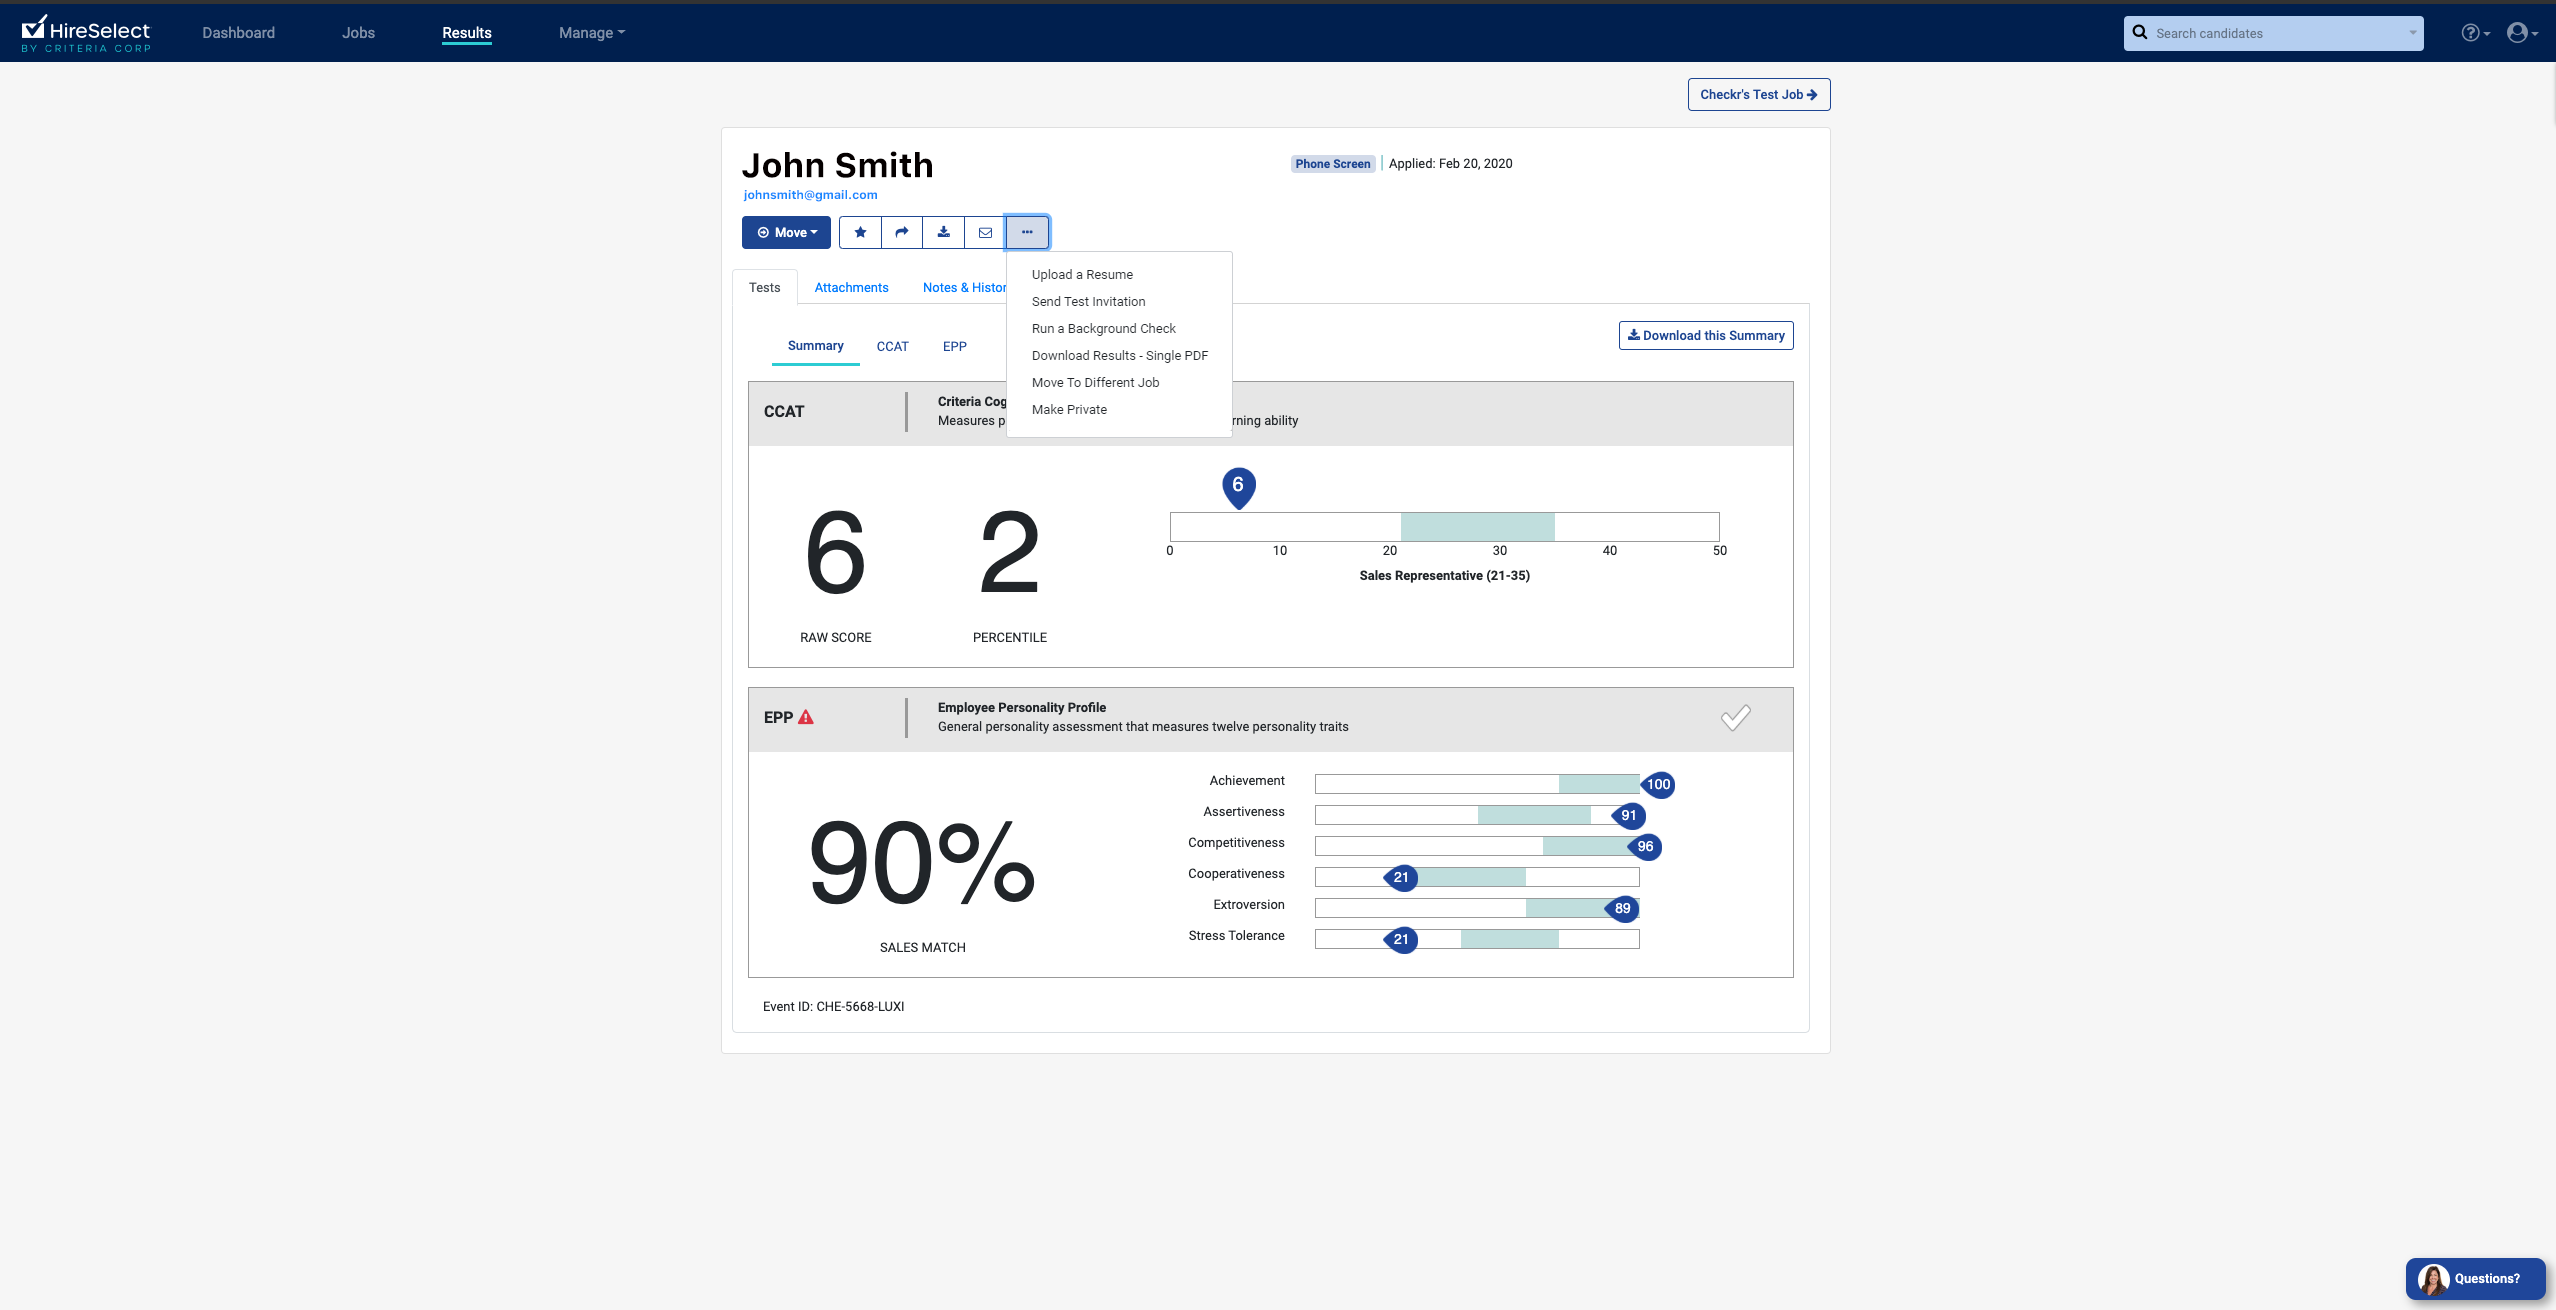Click Checkr's Test Job button
This screenshot has height=1310, width=2556.
1759,94
